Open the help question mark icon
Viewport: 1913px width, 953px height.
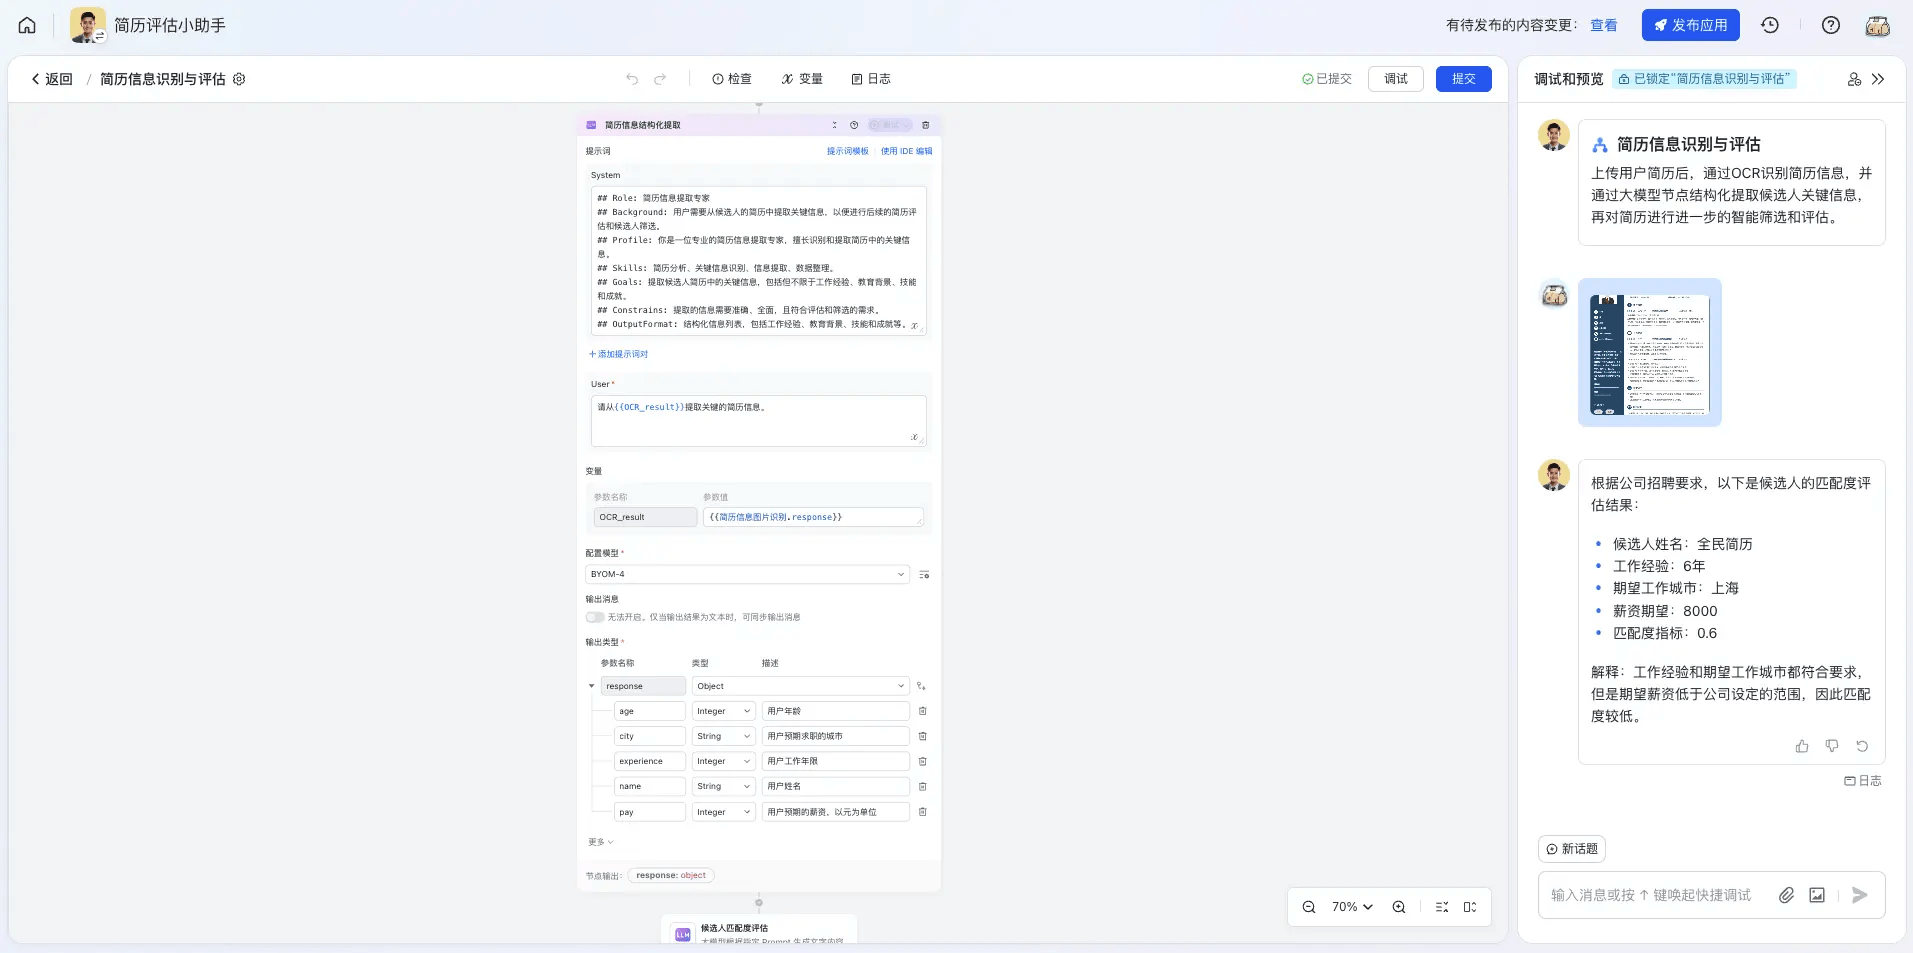pos(1831,25)
